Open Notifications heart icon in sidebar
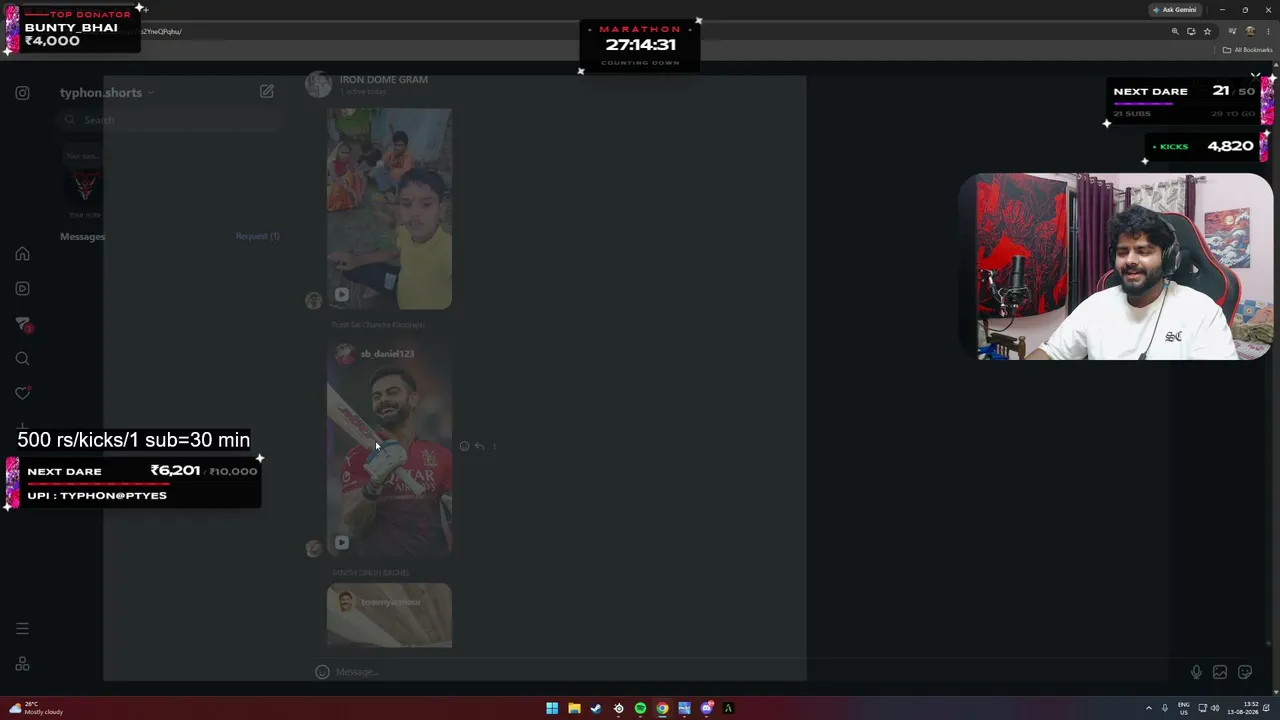The image size is (1280, 720). pyautogui.click(x=22, y=393)
